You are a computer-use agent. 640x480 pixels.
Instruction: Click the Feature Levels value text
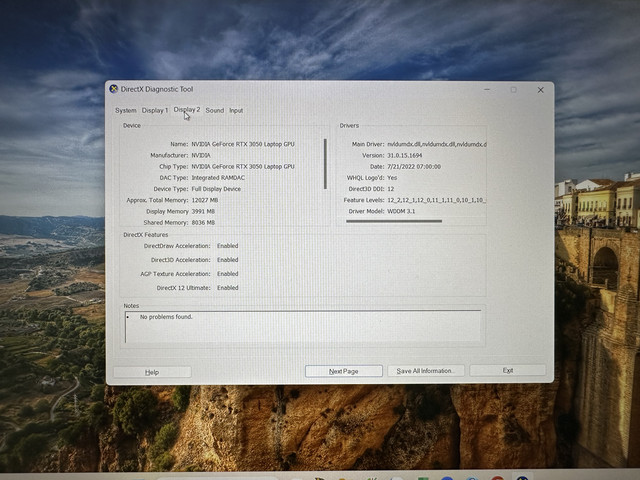coord(436,200)
